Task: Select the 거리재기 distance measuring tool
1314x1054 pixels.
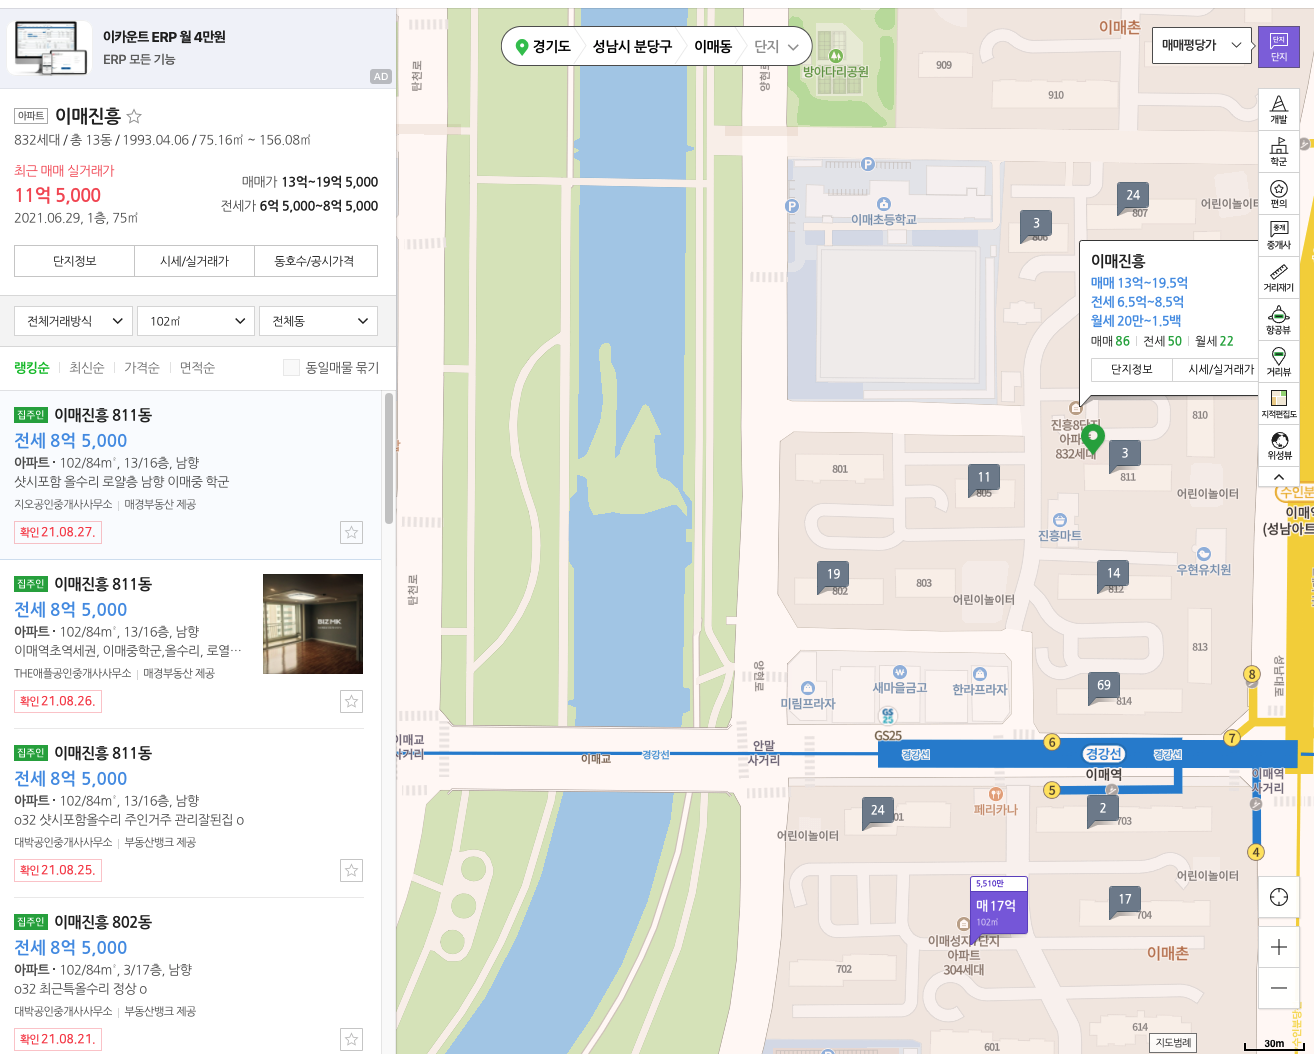Action: coord(1279,277)
